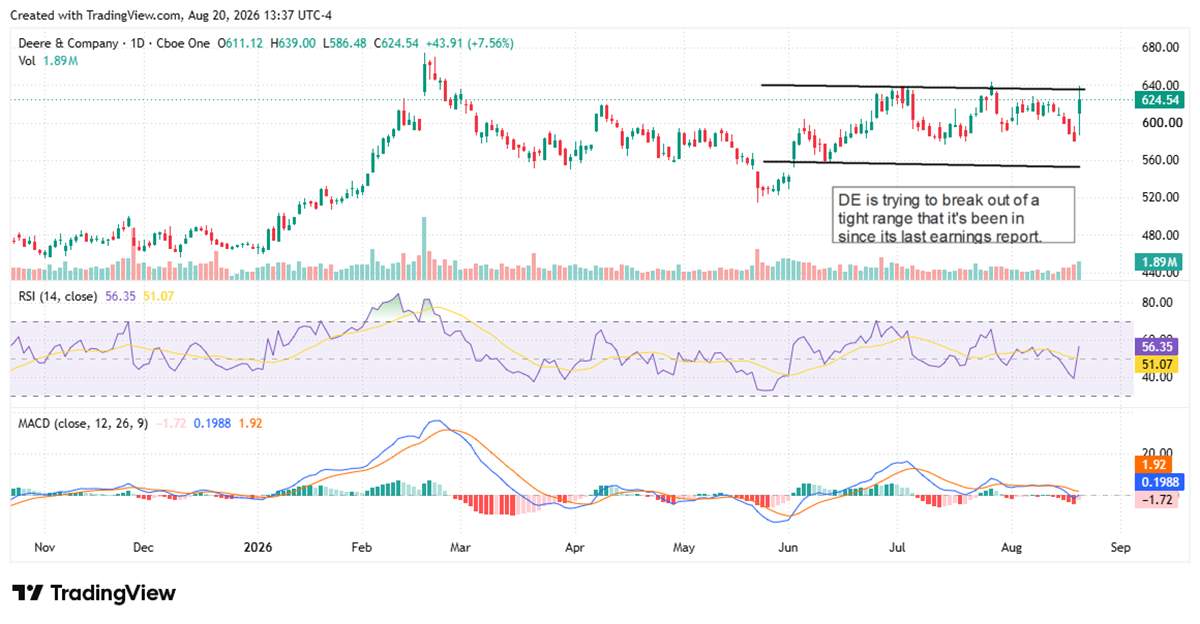Click the 560.00 price axis label
This screenshot has width=1200, height=624.
pos(1160,160)
